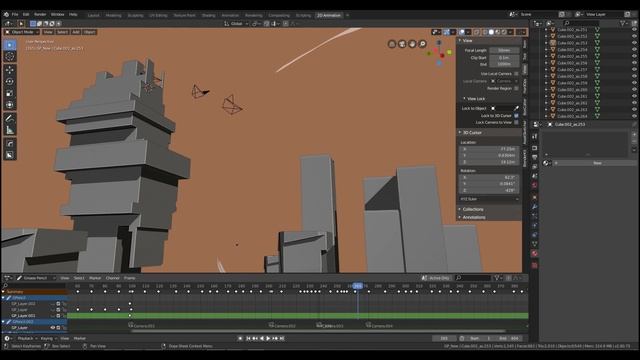The image size is (640, 360).
Task: Play the animation forward
Action: pos(268,338)
